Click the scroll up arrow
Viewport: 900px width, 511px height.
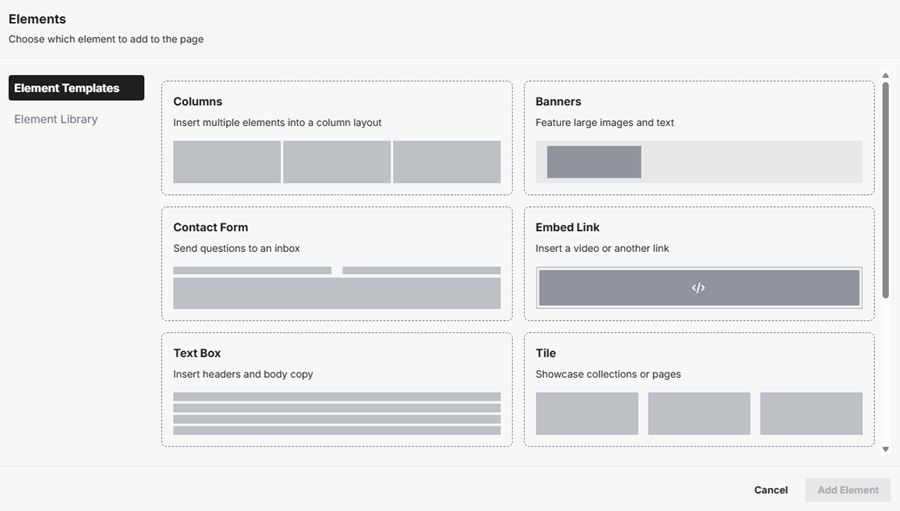[x=885, y=75]
